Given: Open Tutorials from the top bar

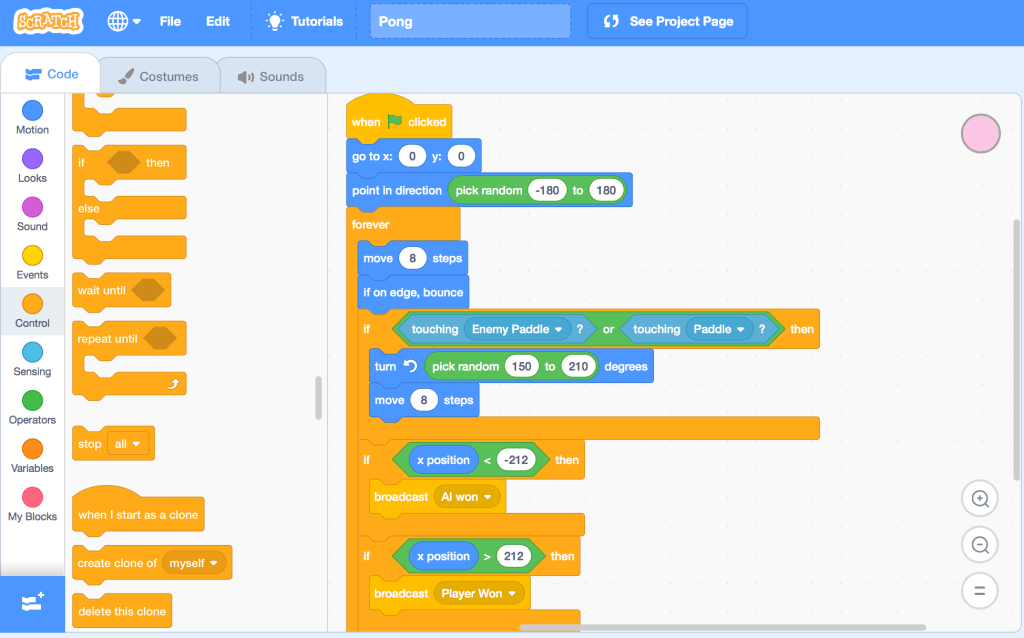Looking at the screenshot, I should (304, 21).
